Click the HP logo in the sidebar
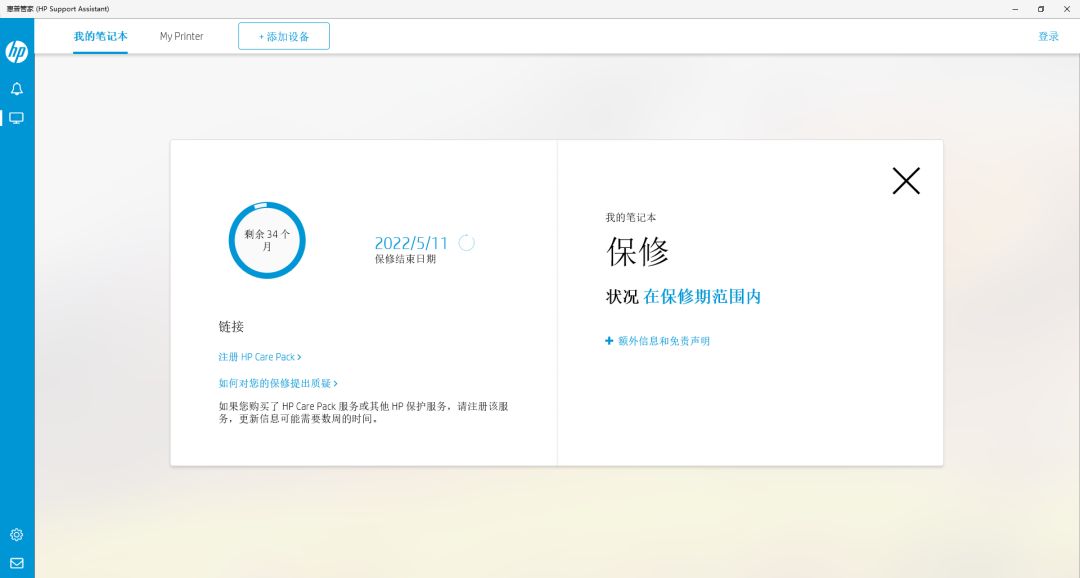Screen dimensions: 1080x578 (17, 51)
